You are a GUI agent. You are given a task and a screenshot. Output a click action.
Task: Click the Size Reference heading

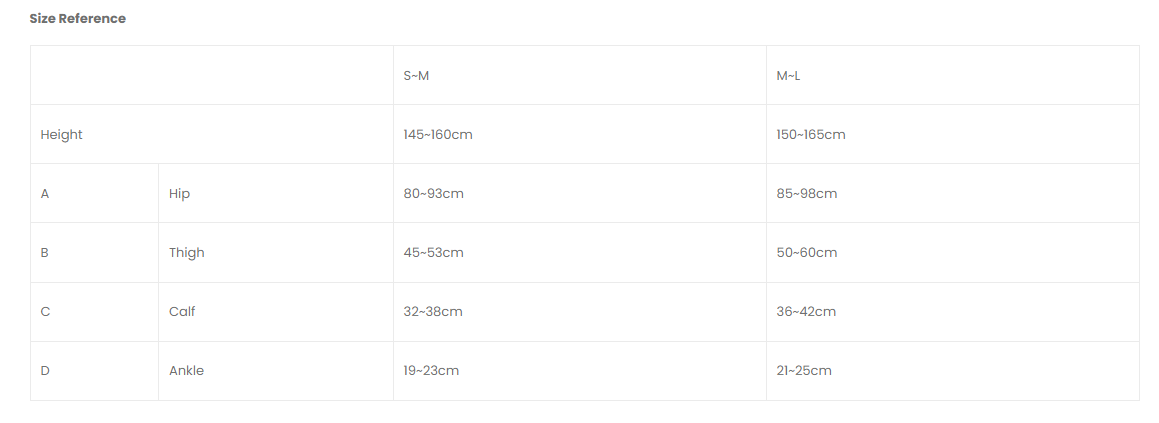coord(78,18)
